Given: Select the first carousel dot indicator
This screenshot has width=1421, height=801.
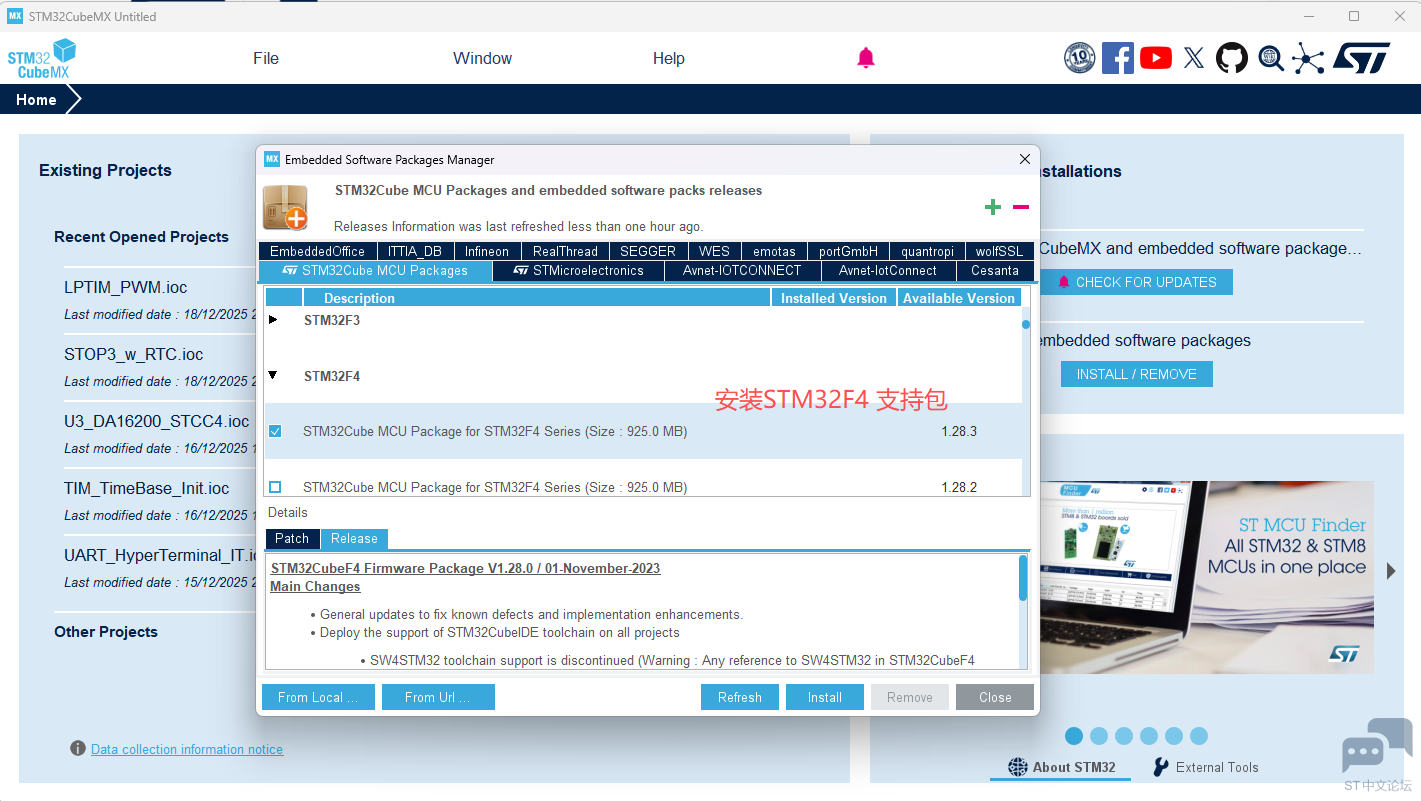Looking at the screenshot, I should point(1074,736).
